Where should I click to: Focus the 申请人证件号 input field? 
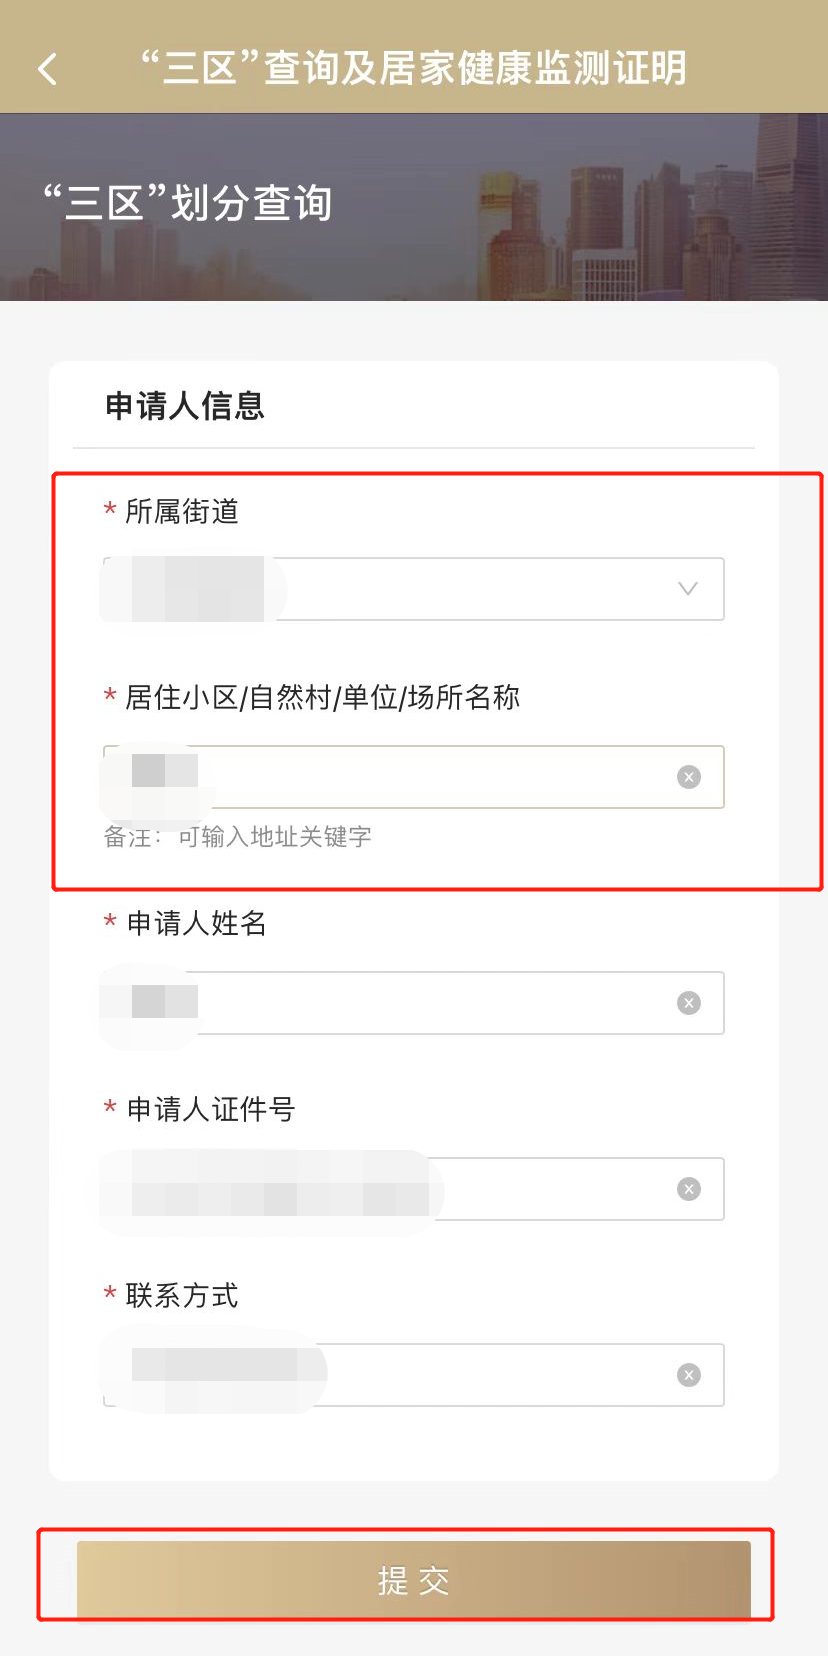pos(414,1189)
